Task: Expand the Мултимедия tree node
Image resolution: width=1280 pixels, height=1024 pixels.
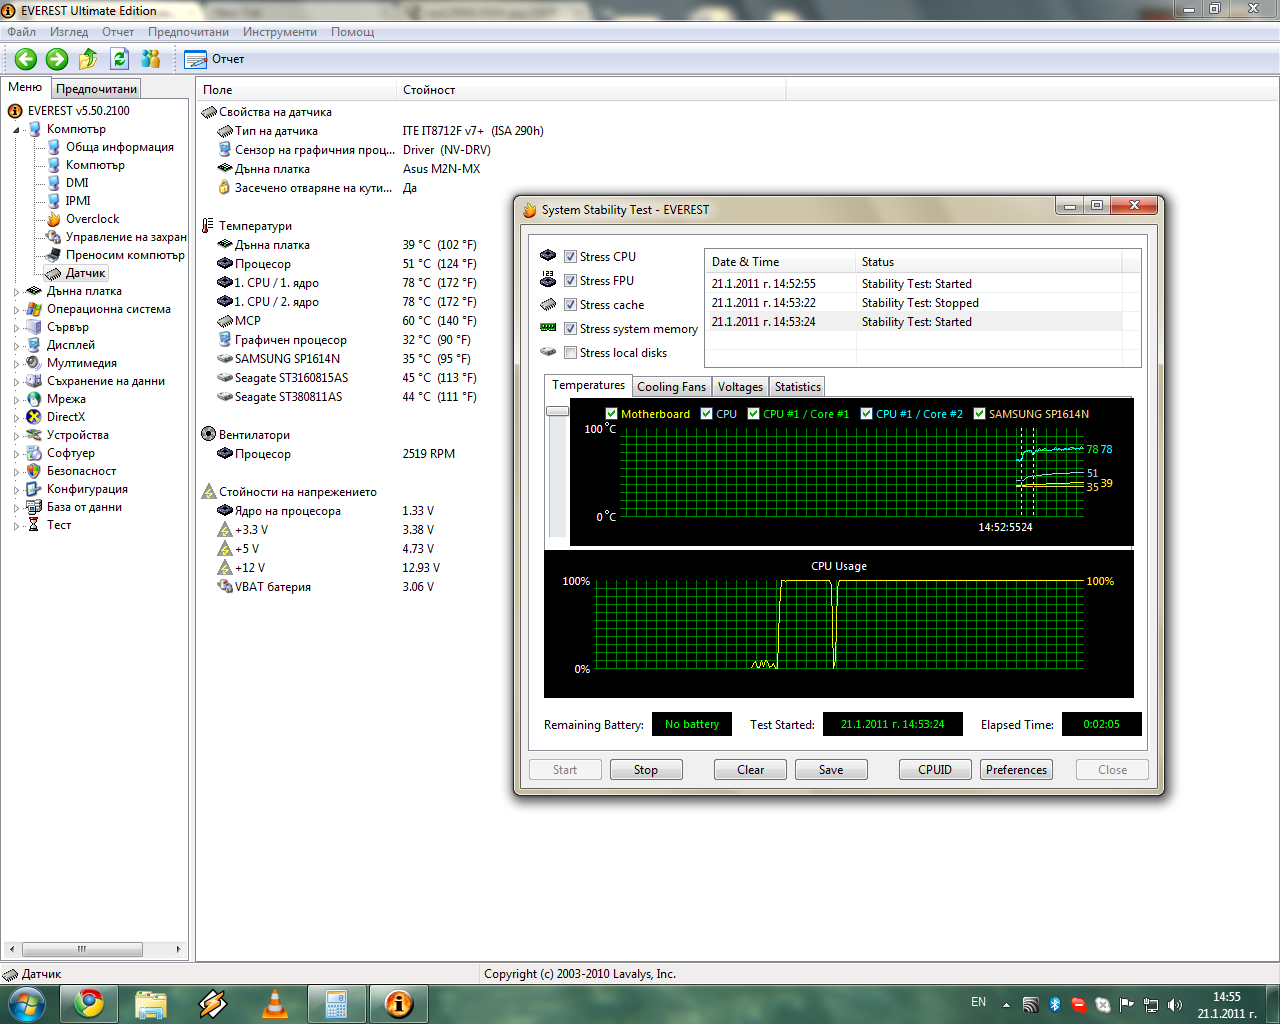Action: [17, 364]
